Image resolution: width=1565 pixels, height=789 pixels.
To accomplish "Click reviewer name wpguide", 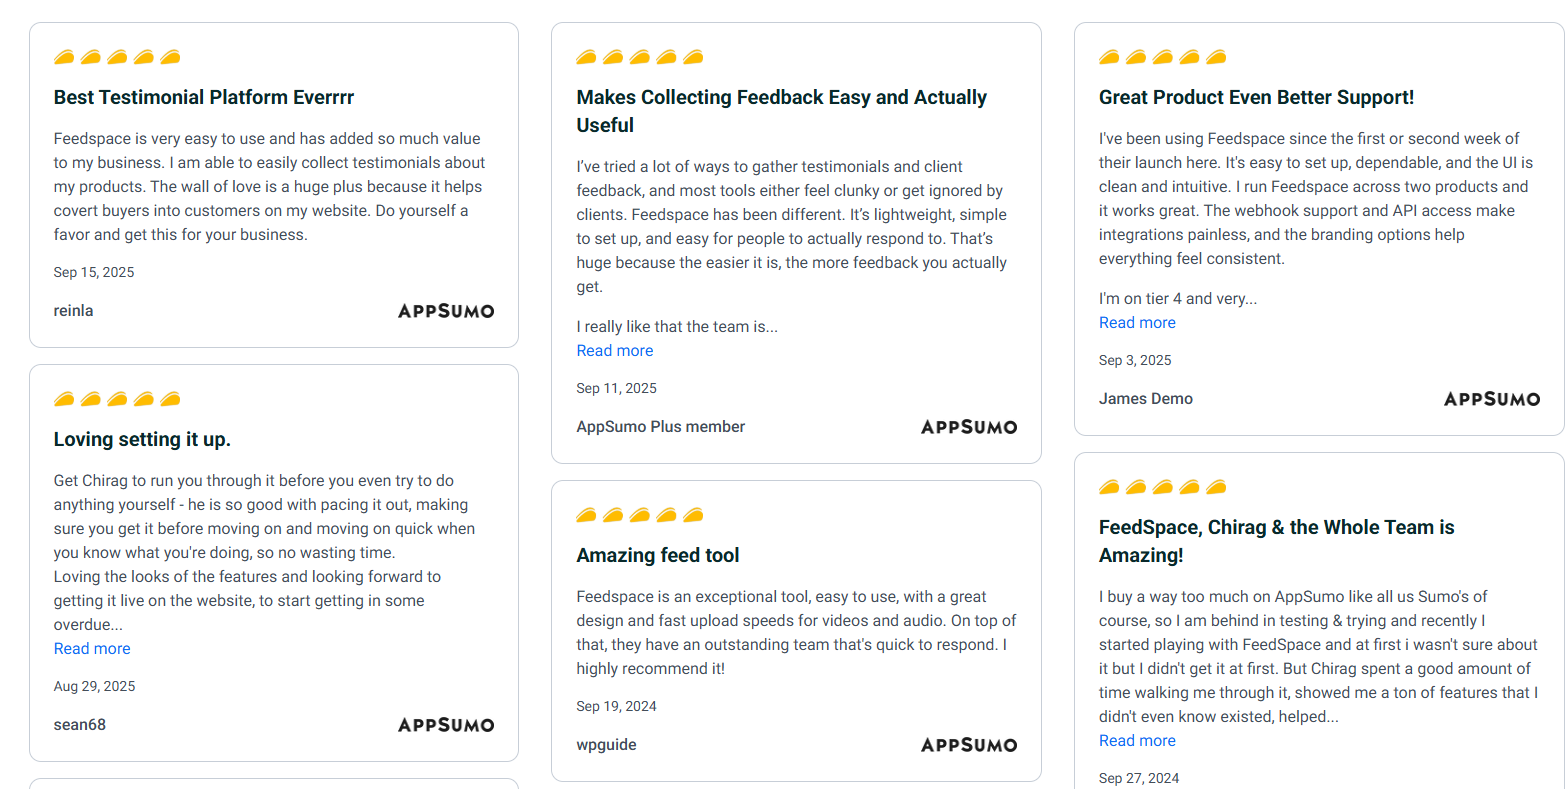I will (x=606, y=745).
